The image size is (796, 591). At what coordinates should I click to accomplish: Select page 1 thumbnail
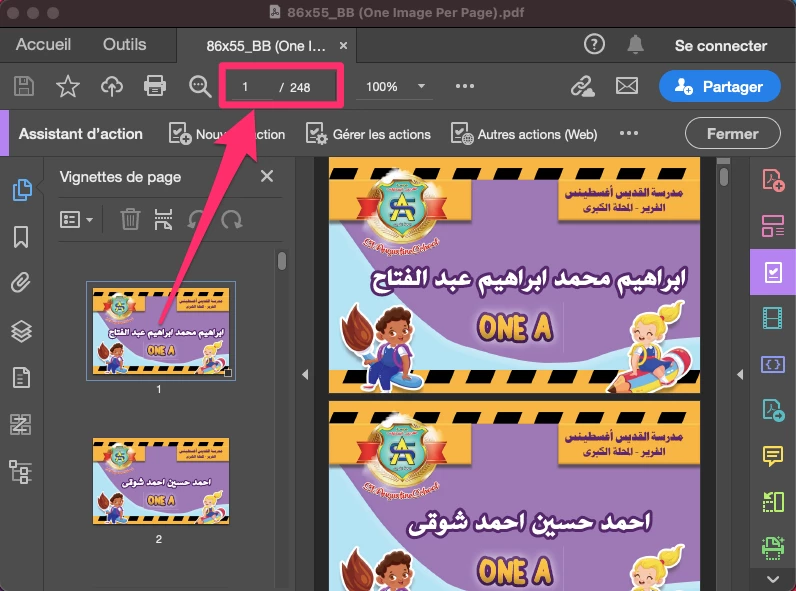160,331
